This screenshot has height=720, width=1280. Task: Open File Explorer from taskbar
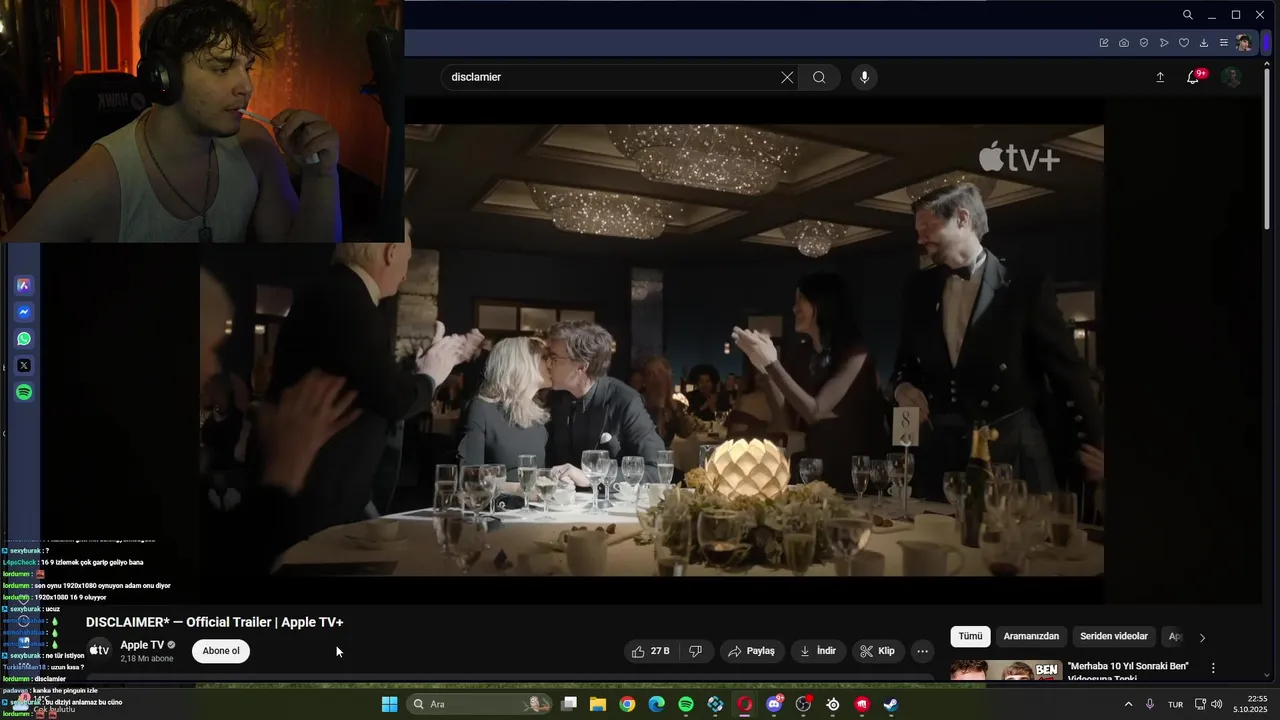598,704
